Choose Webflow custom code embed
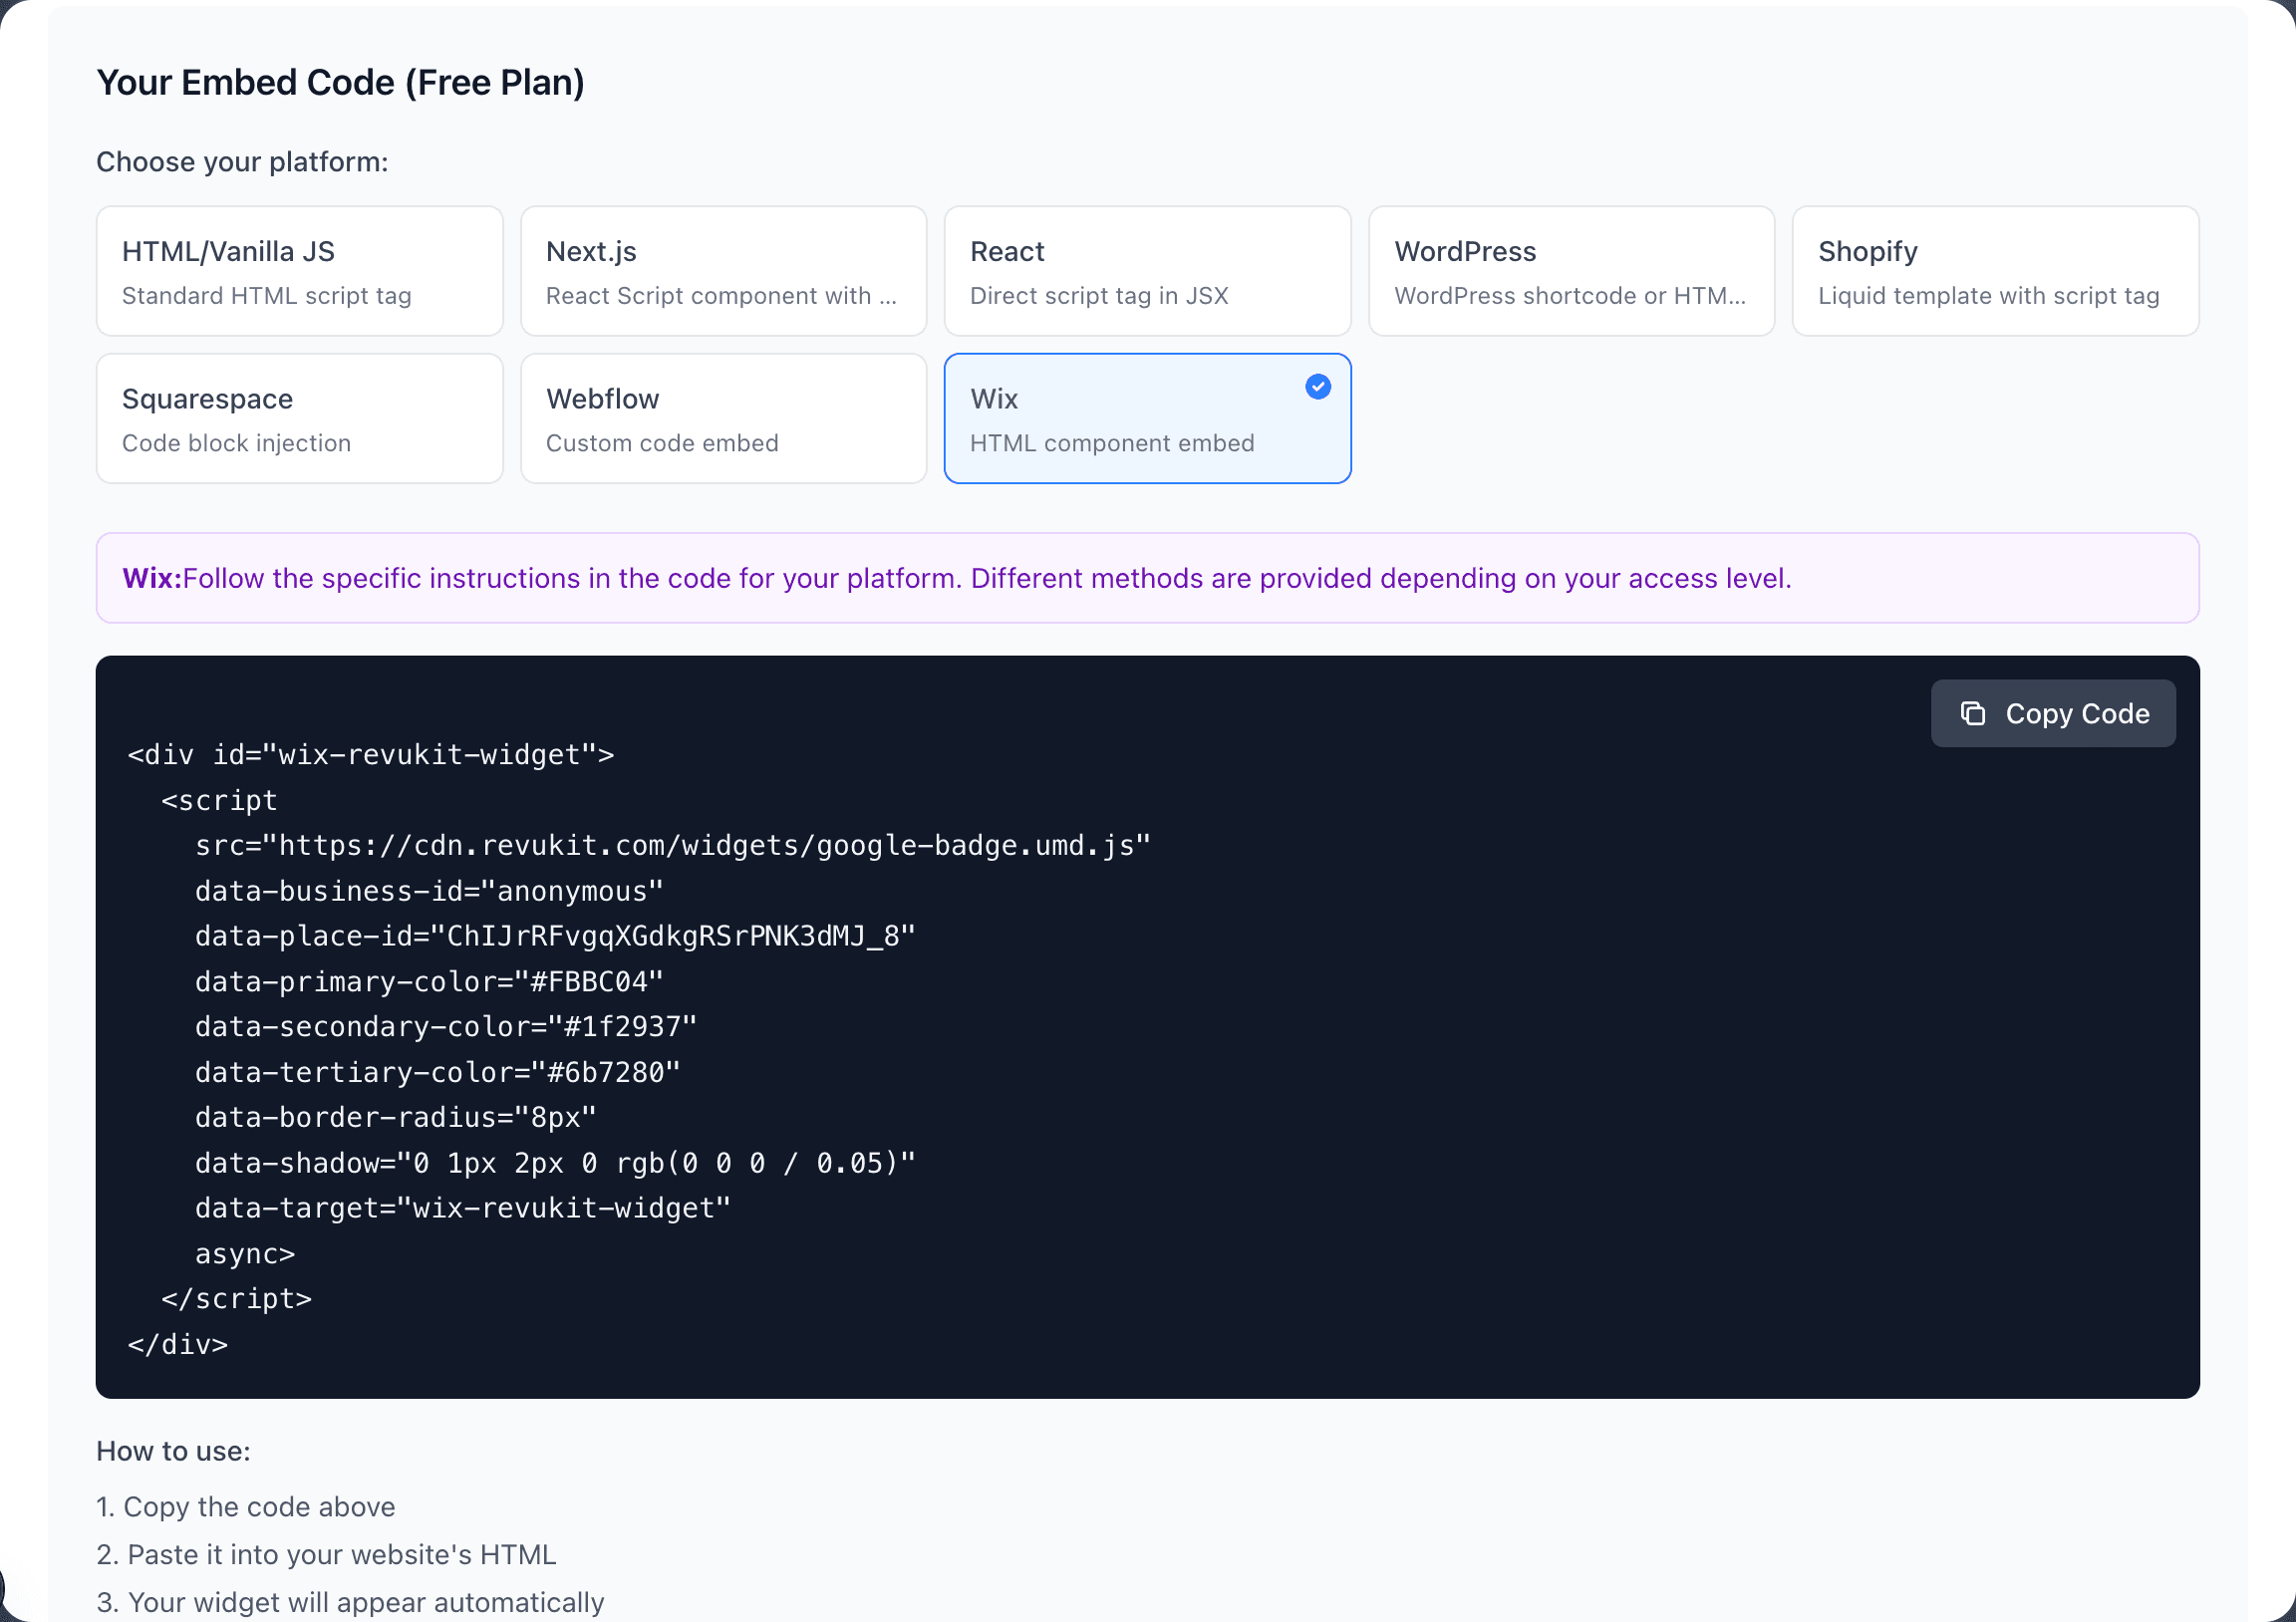The width and height of the screenshot is (2296, 1622). pos(722,418)
